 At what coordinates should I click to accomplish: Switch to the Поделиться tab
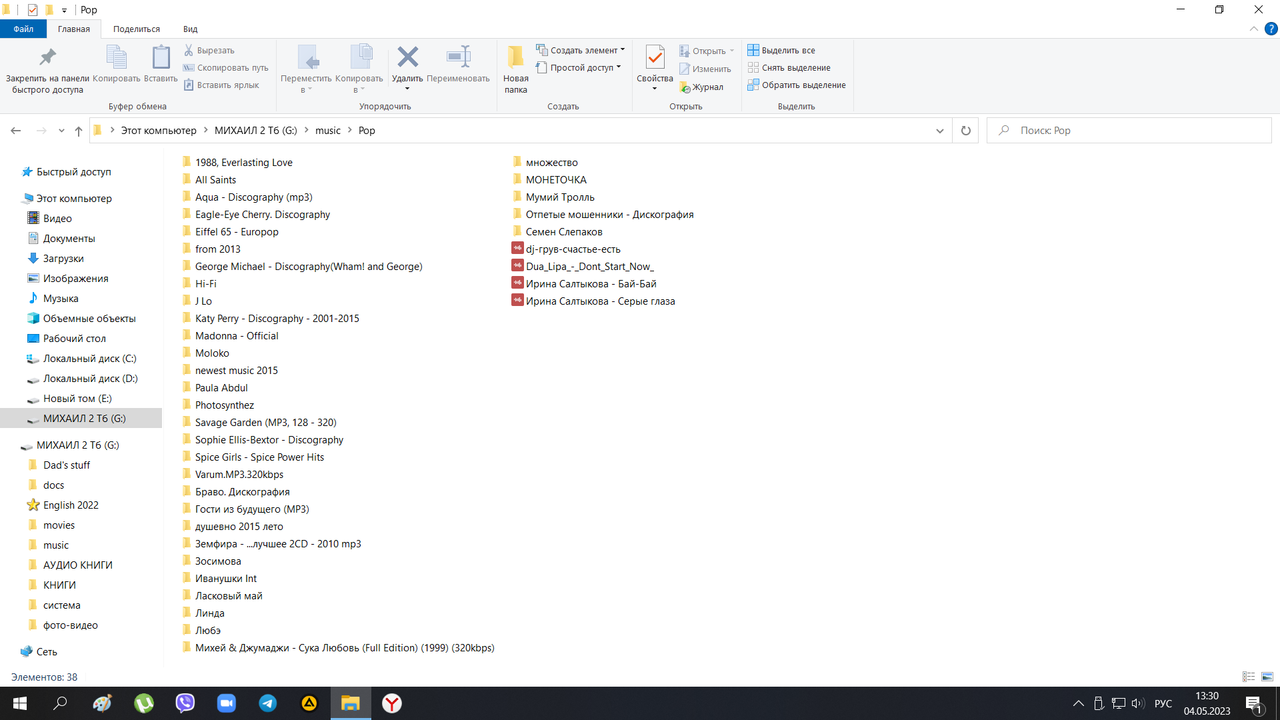137,29
